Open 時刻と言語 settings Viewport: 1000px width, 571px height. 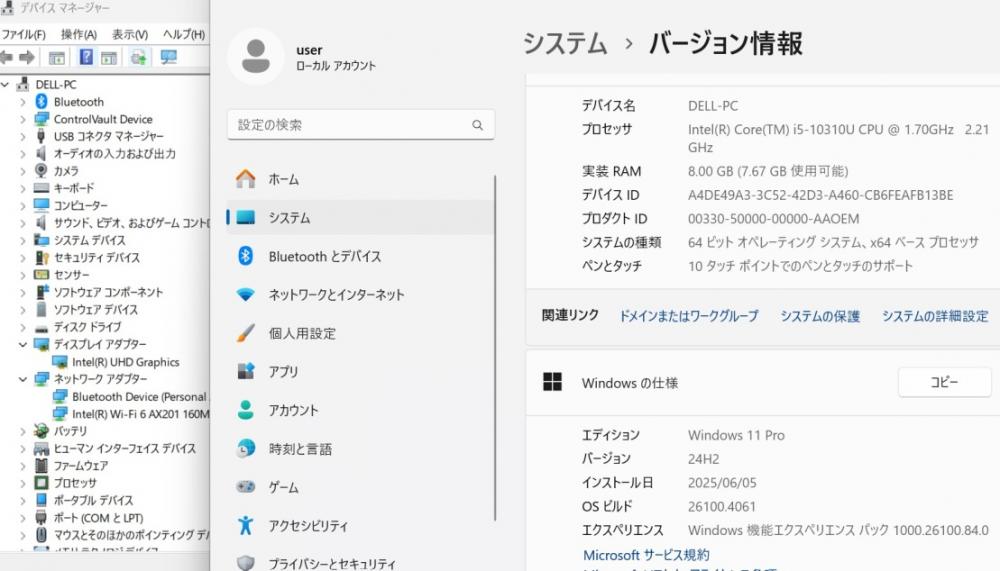(x=360, y=449)
